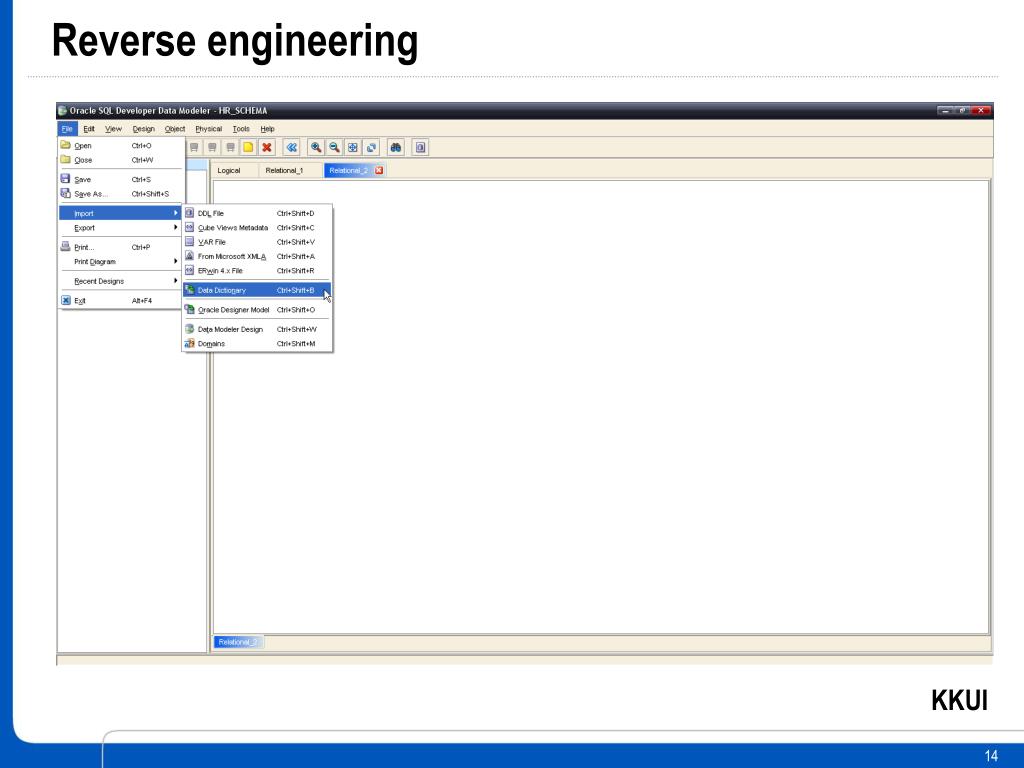Expand the Export submenu entry

click(x=120, y=228)
